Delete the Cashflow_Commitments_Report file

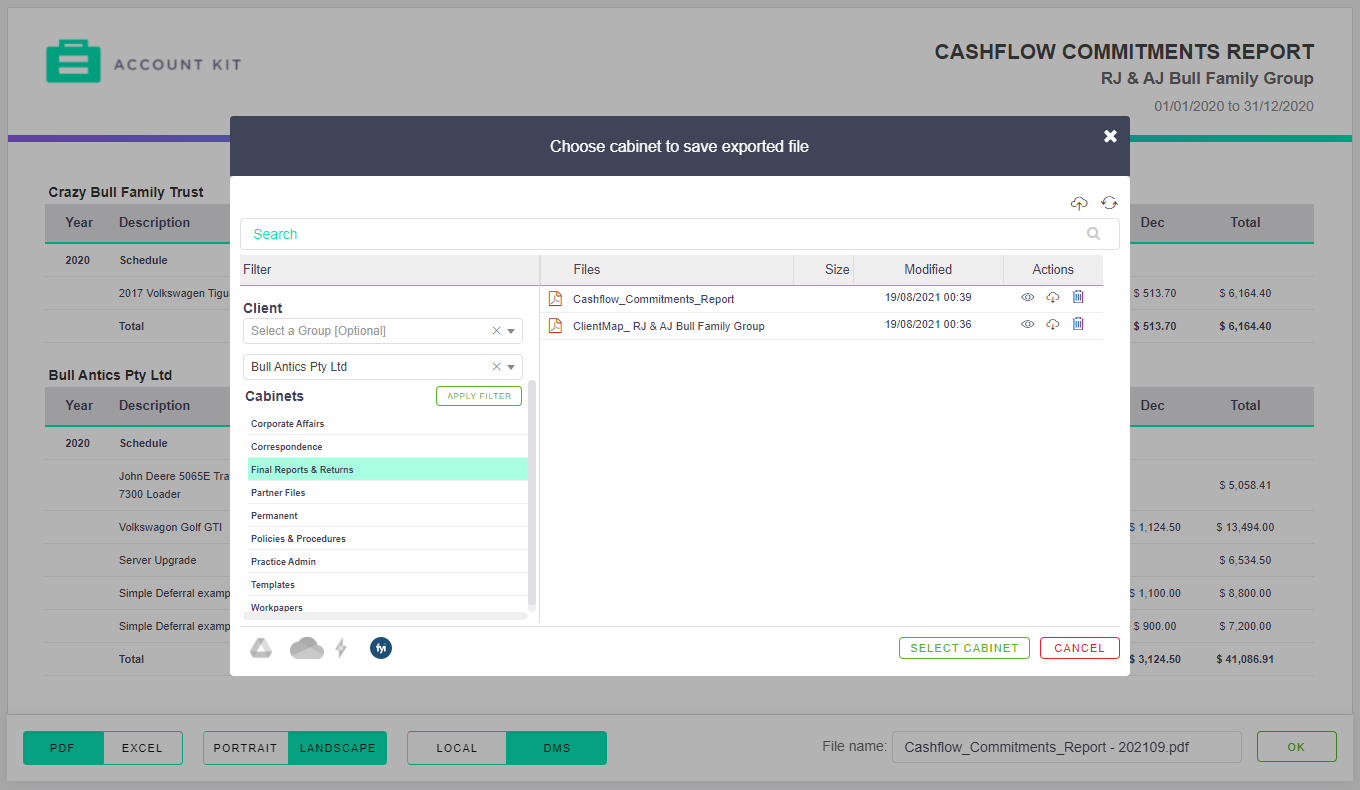(x=1078, y=297)
